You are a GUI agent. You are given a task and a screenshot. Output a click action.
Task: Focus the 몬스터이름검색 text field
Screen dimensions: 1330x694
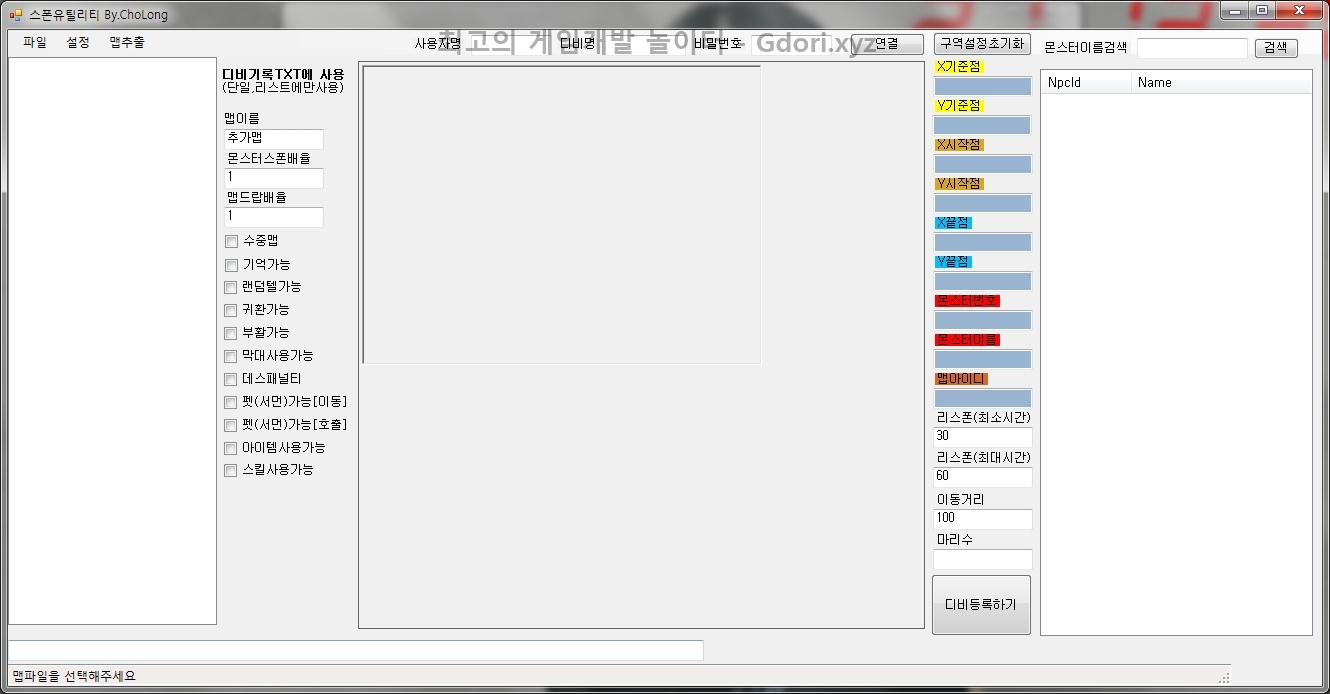point(1191,48)
